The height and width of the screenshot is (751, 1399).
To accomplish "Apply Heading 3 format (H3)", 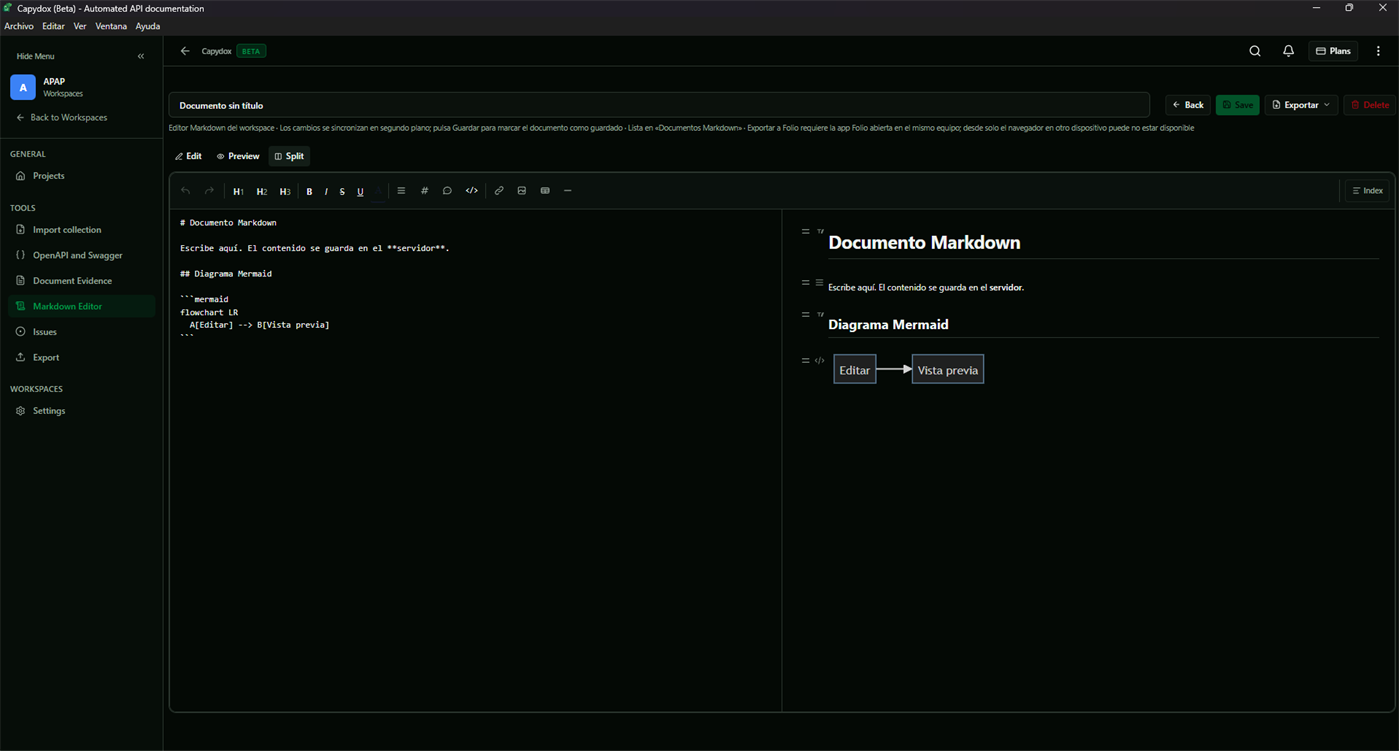I will click(x=284, y=191).
